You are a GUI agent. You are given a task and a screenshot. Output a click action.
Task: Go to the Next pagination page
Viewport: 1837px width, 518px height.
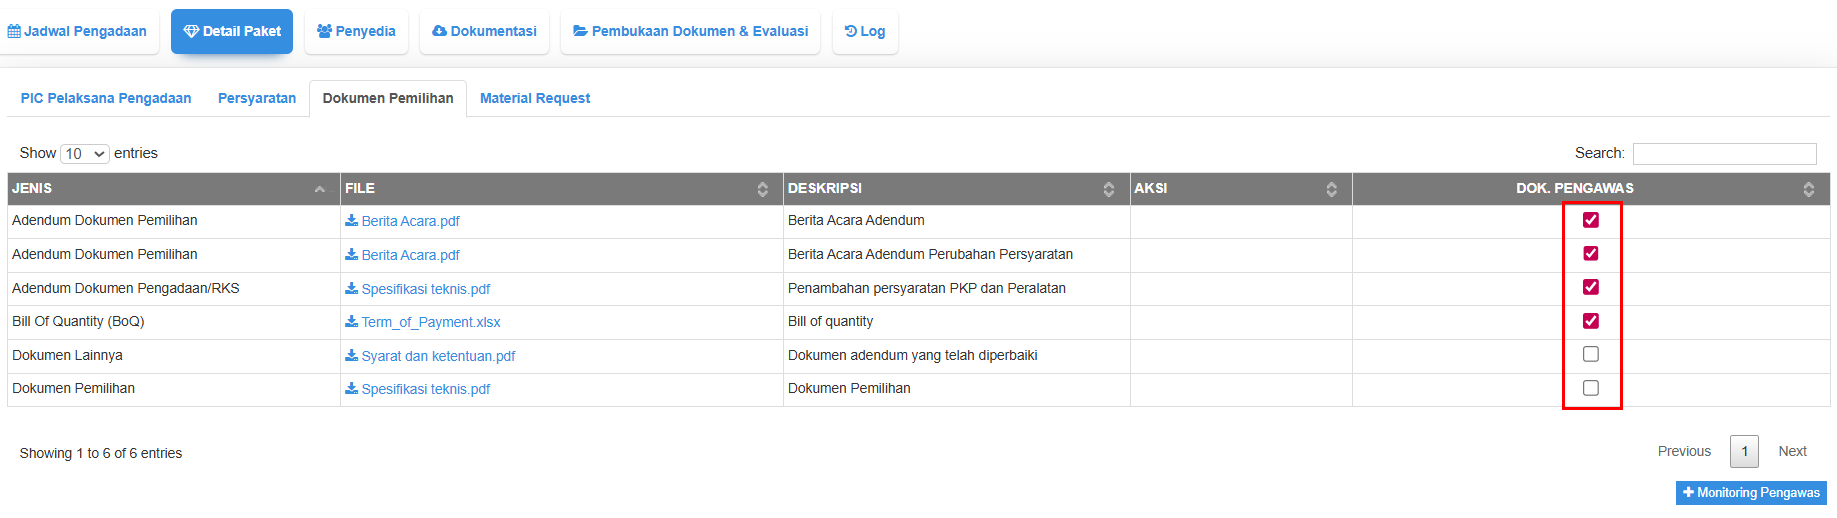1792,452
